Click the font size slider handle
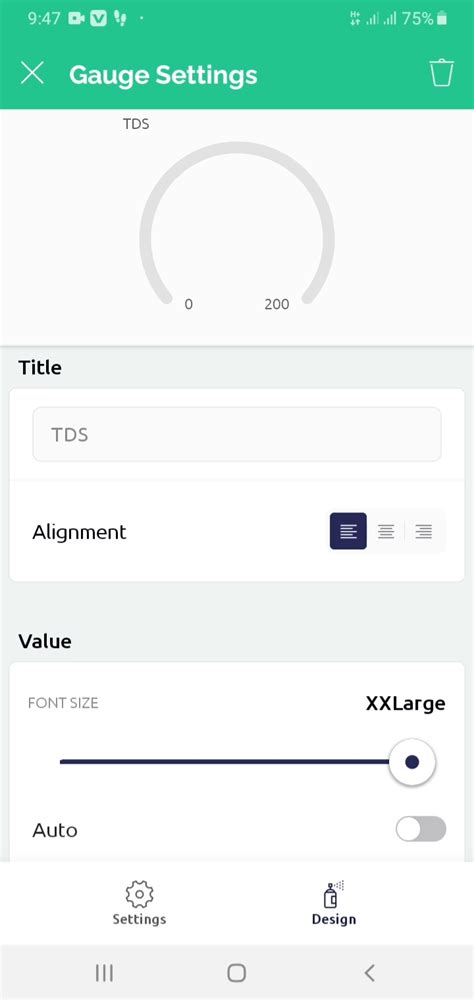The width and height of the screenshot is (474, 1000). 412,762
